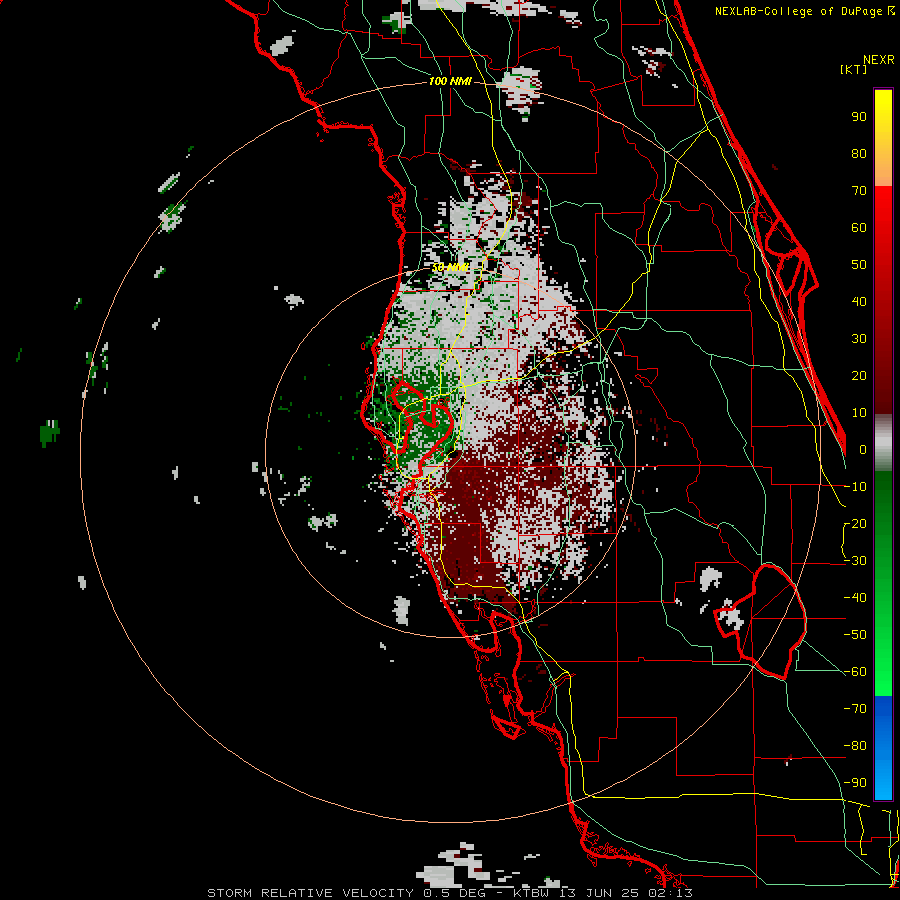Image resolution: width=900 pixels, height=900 pixels.
Task: Click the -40 scale value
Action: coord(855,598)
